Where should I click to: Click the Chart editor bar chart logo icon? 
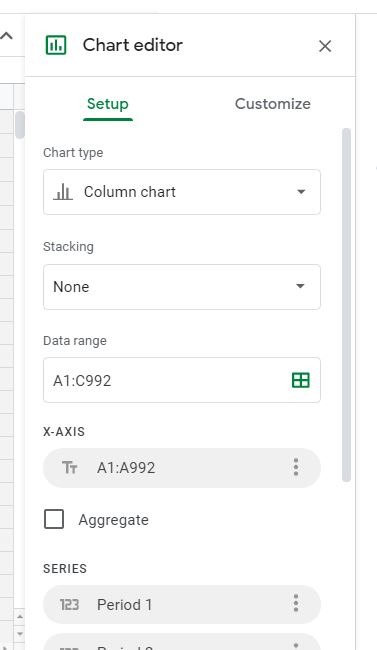(x=56, y=45)
